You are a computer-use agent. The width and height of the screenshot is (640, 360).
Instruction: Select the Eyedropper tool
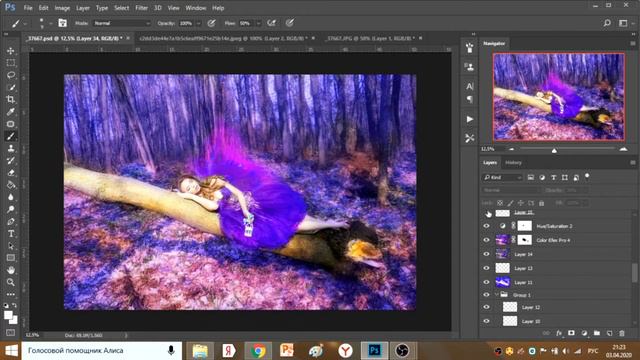click(11, 112)
